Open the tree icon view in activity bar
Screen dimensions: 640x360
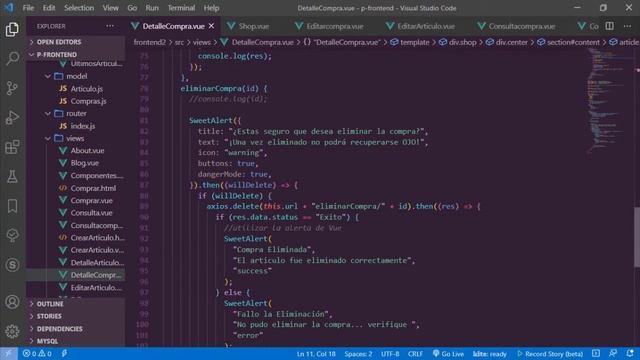point(12,236)
